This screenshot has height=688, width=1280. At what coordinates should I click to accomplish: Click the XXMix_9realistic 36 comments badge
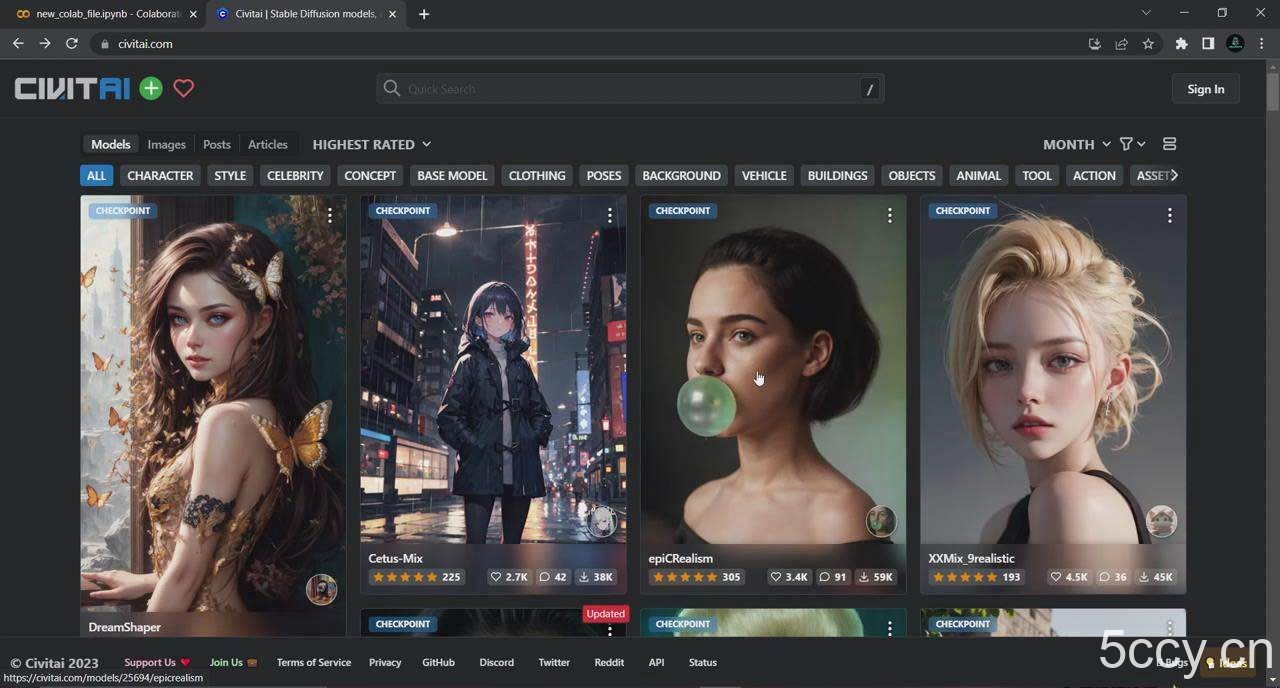point(1112,577)
